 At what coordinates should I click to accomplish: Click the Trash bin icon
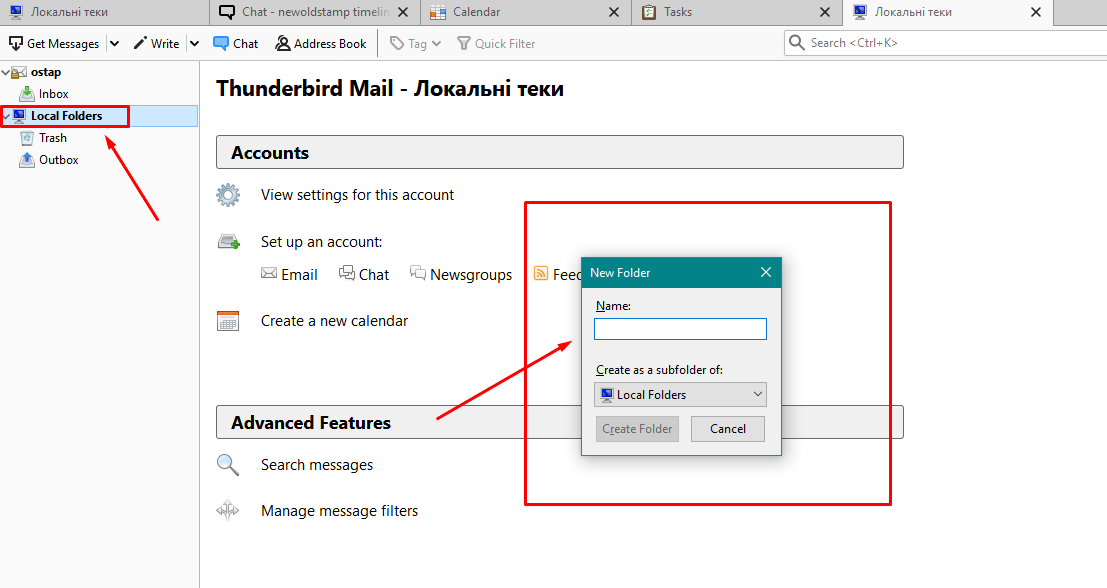pyautogui.click(x=27, y=138)
